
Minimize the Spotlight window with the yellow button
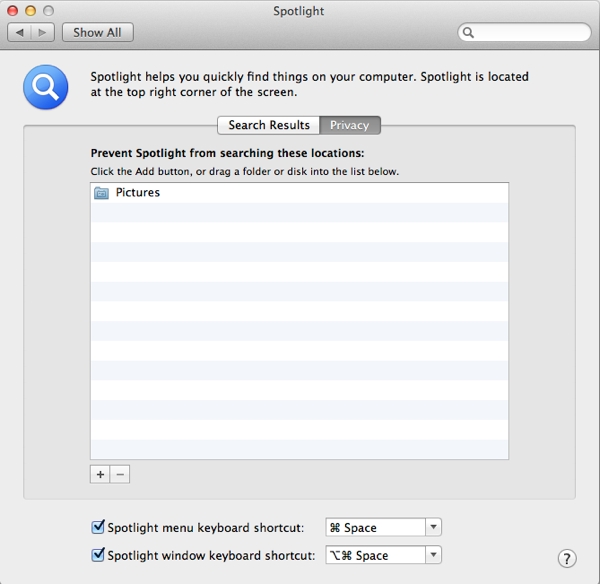pos(31,11)
